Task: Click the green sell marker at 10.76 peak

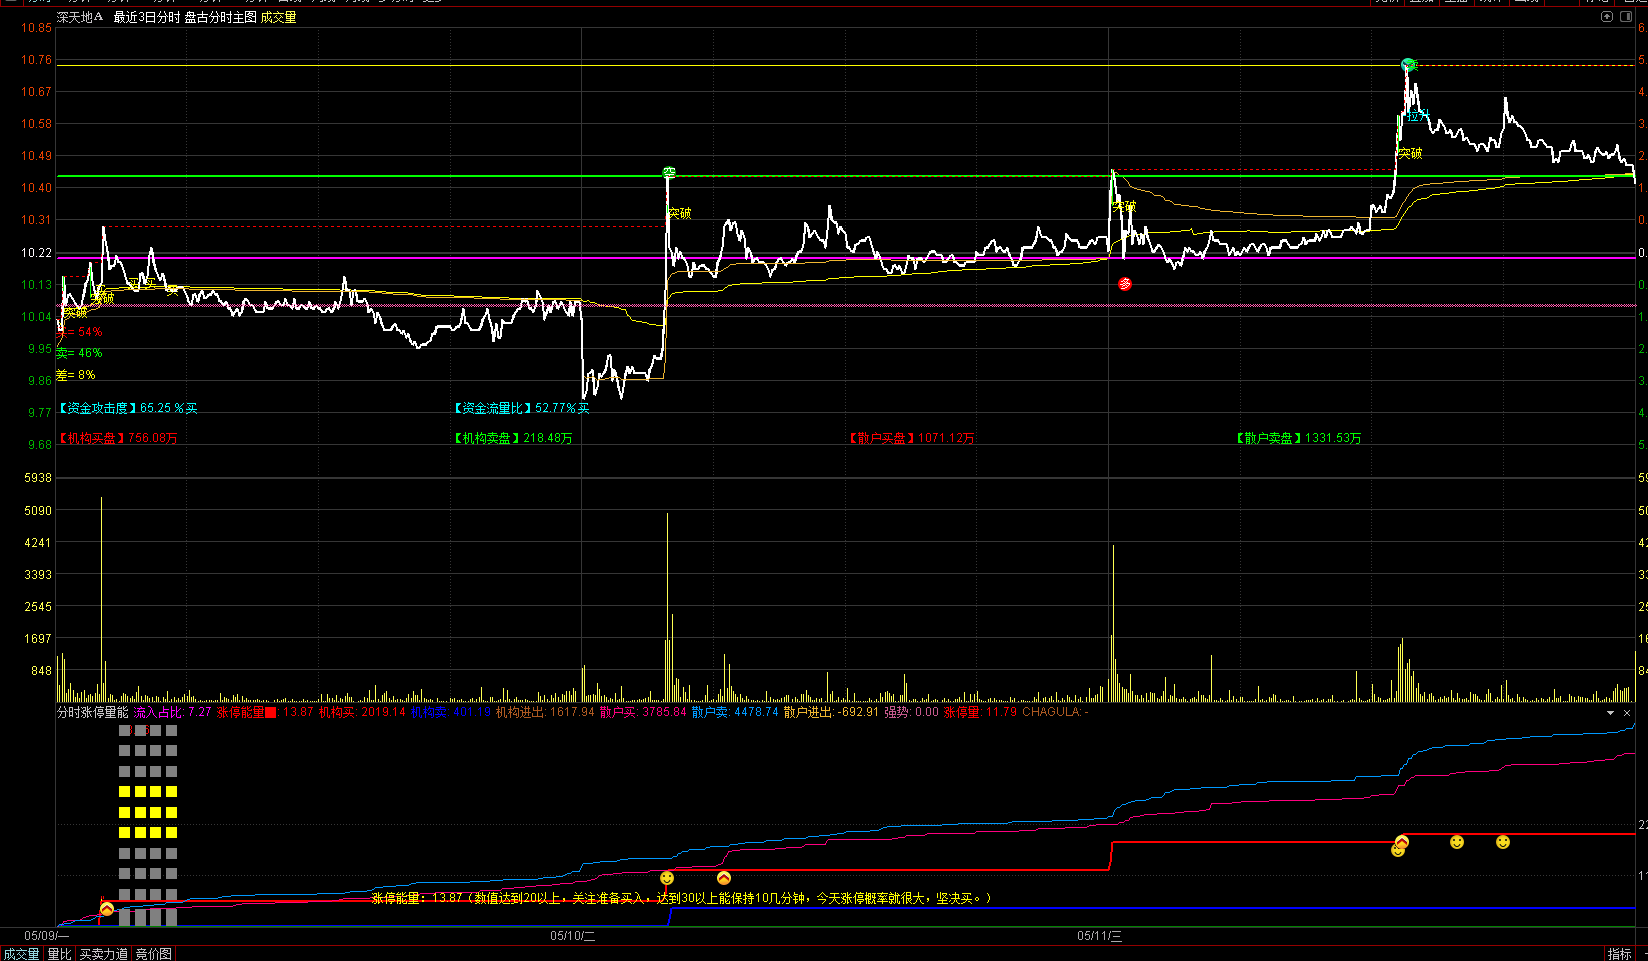Action: point(1408,64)
